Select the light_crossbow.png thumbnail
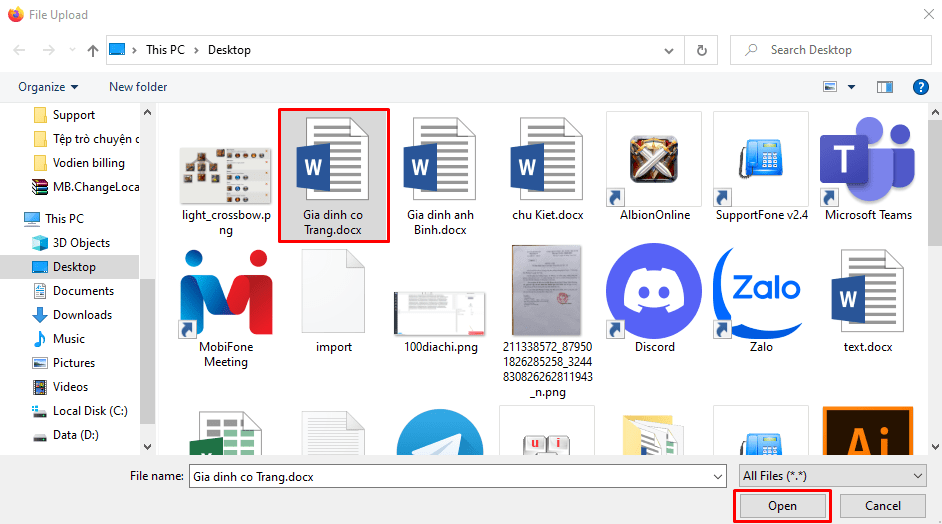 coord(226,175)
